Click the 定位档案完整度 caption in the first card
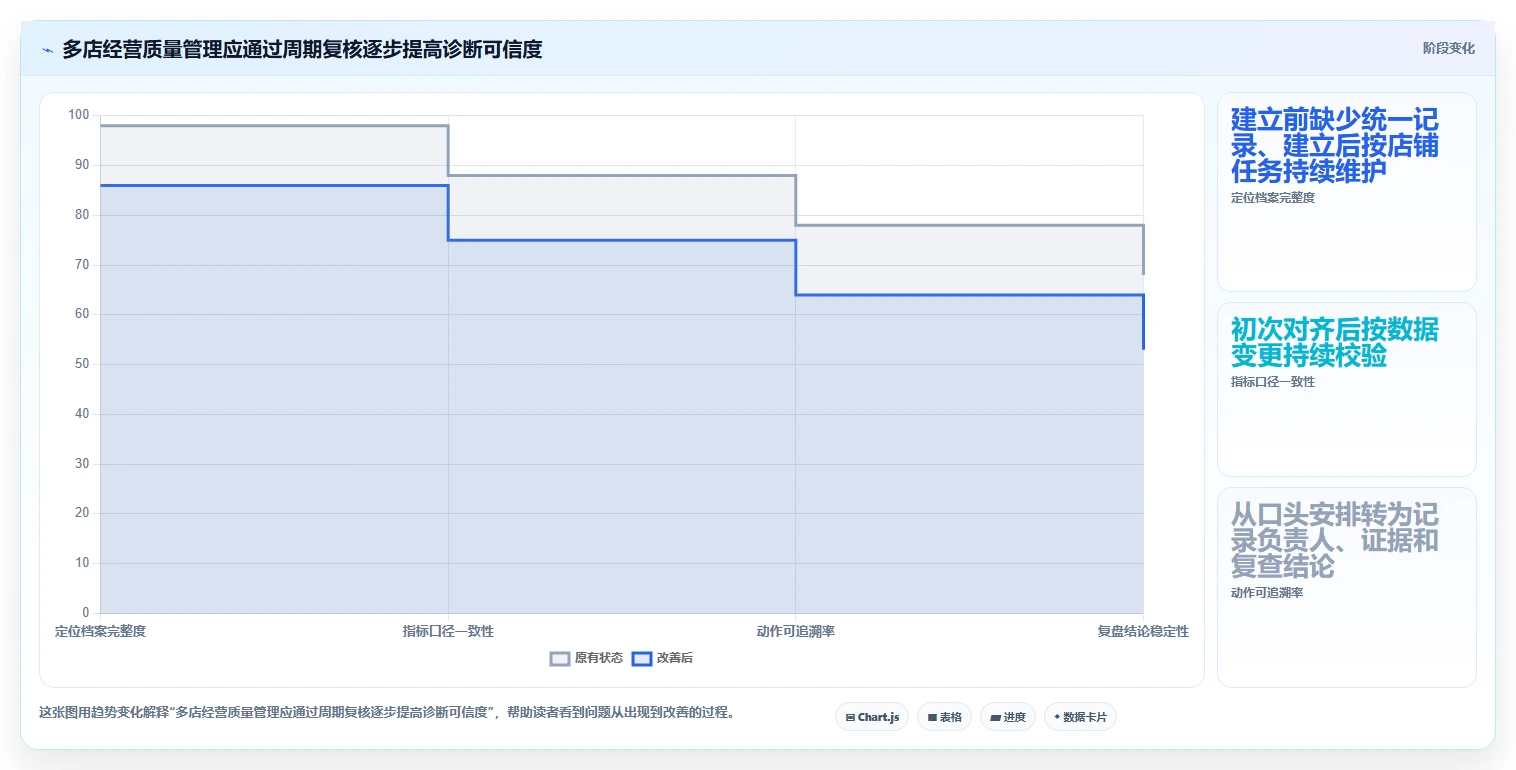 point(1273,198)
